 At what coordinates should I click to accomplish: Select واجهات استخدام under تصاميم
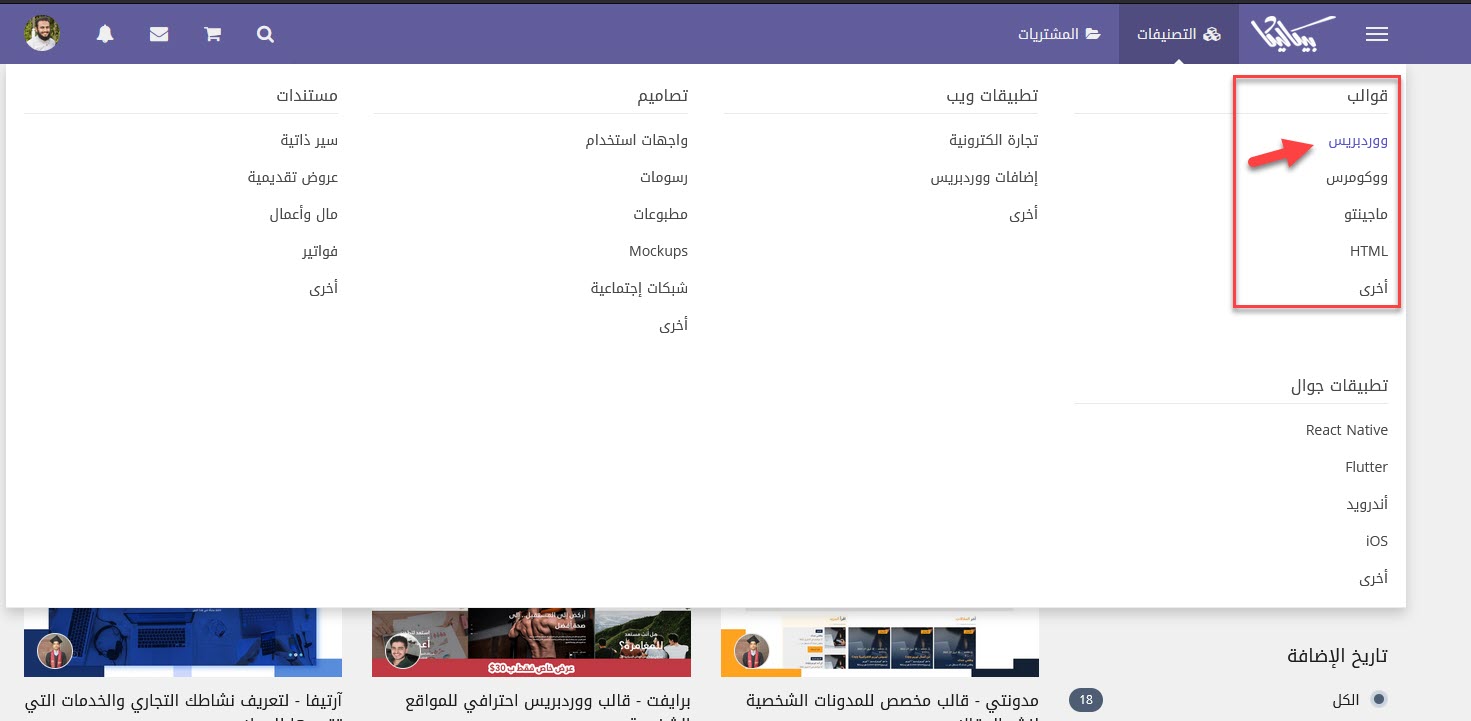pyautogui.click(x=637, y=141)
